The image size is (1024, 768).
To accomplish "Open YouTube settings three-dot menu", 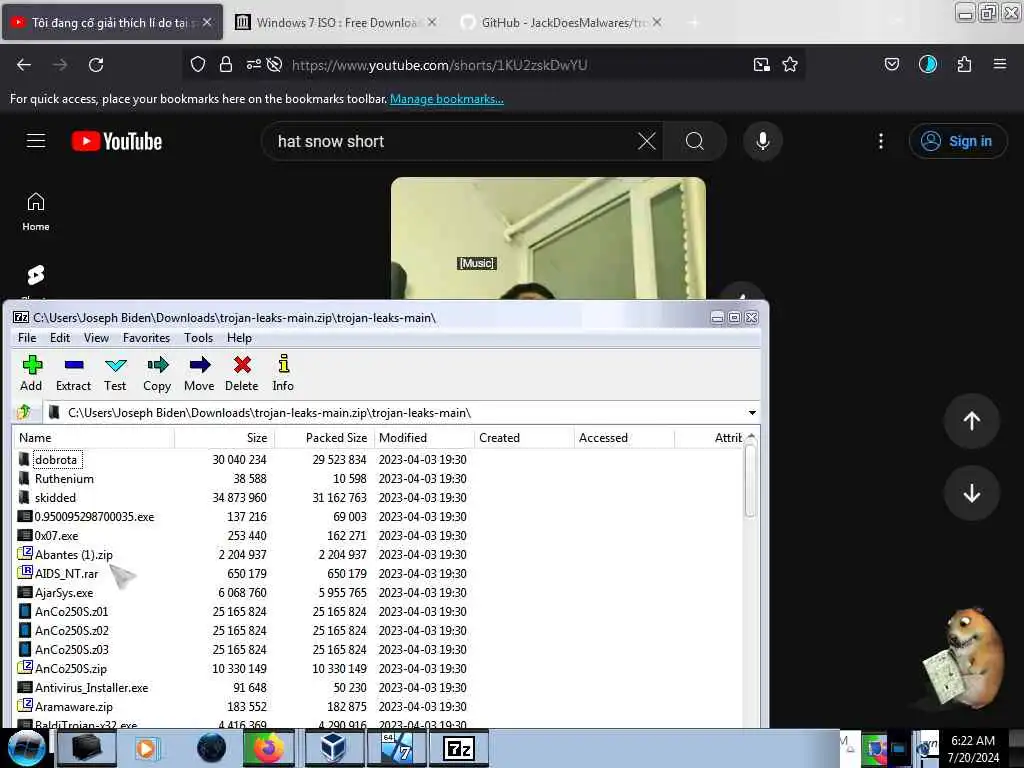I will [880, 141].
